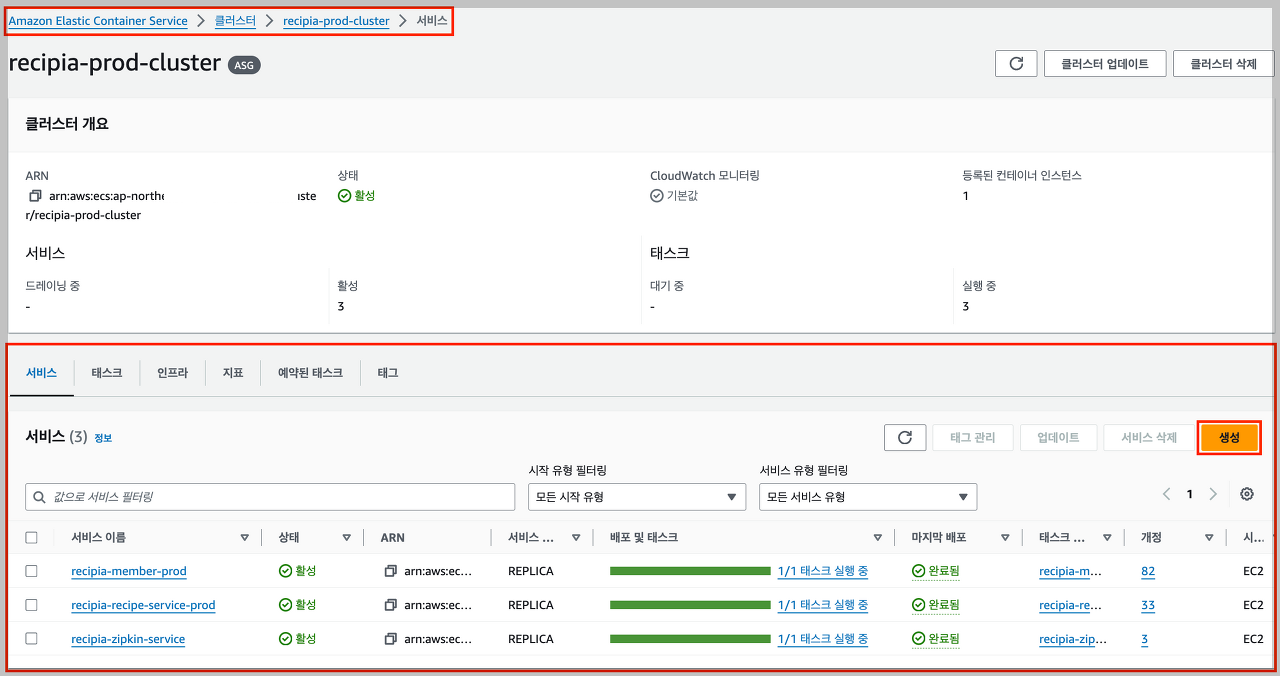
Task: Go to previous page arrow in pagination
Action: (x=1166, y=494)
